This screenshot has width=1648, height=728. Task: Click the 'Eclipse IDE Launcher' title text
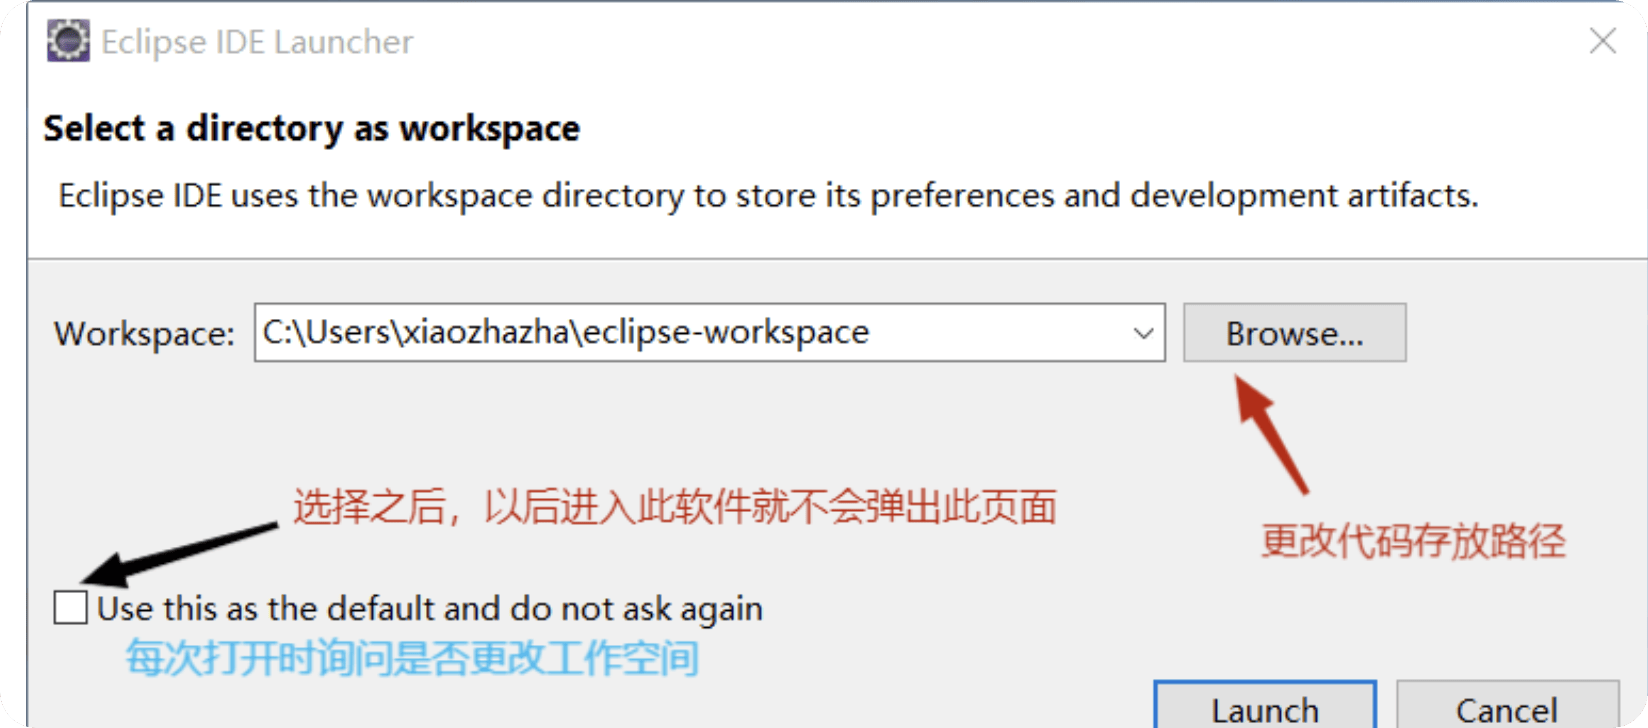257,42
